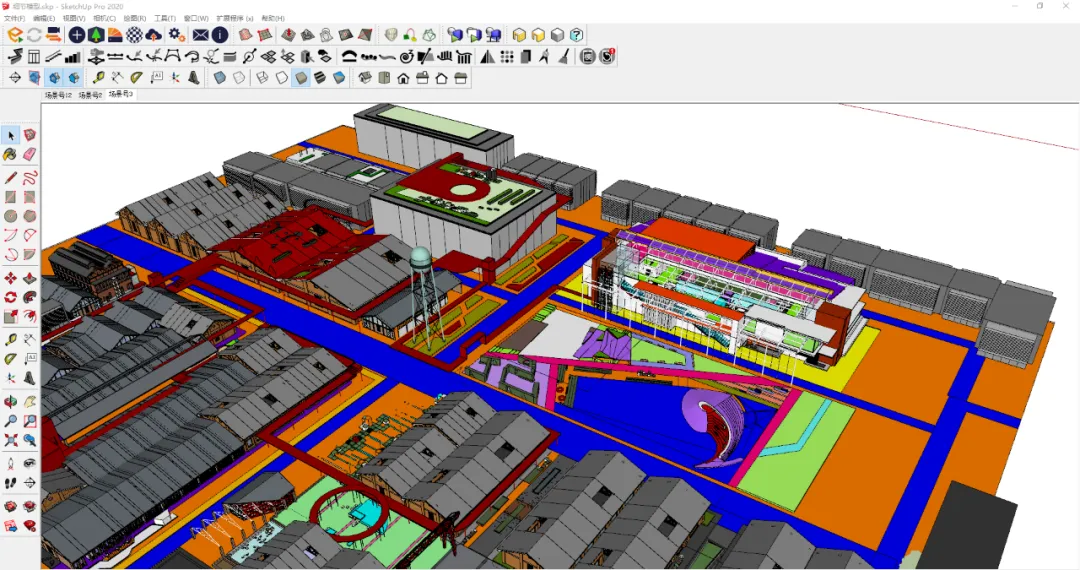Open the green tree asset icon

point(96,35)
